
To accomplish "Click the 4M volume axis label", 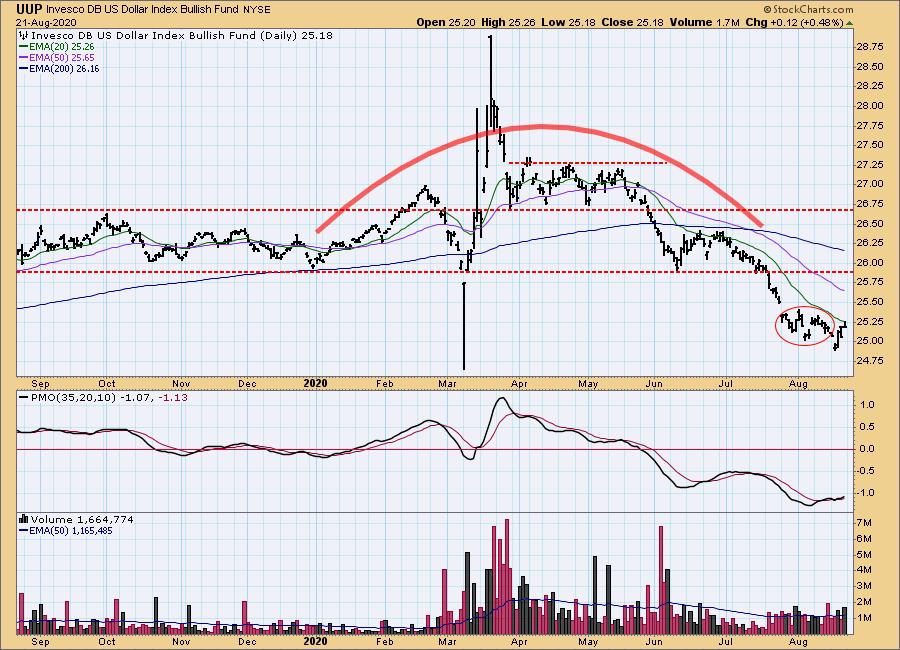I will (x=864, y=570).
